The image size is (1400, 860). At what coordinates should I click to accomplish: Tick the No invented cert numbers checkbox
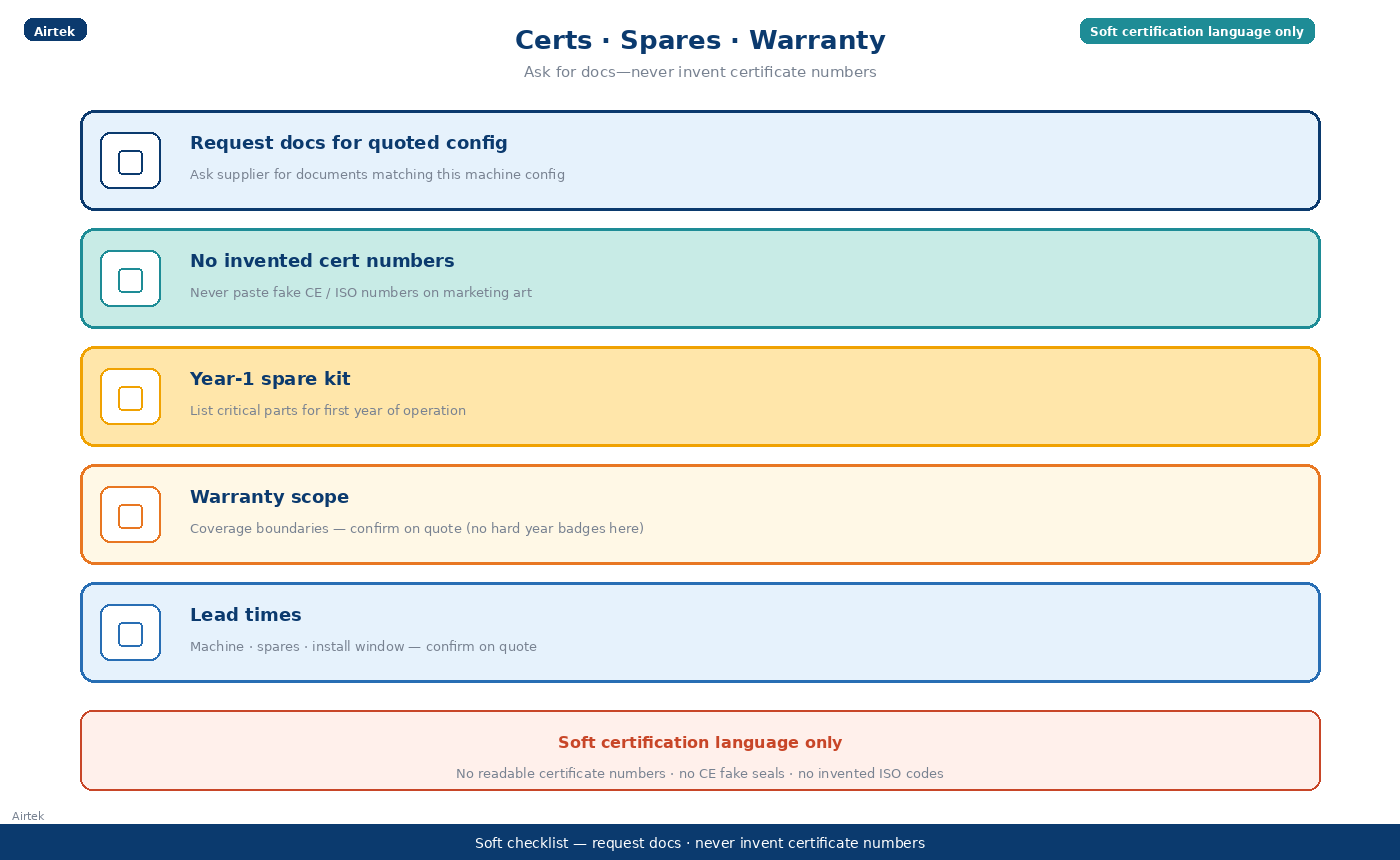[130, 280]
